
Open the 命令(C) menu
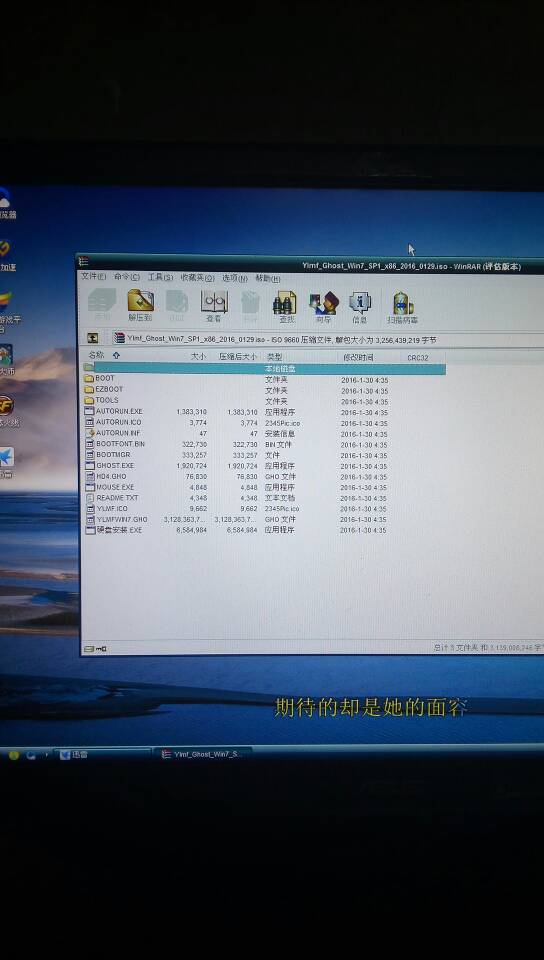127,277
